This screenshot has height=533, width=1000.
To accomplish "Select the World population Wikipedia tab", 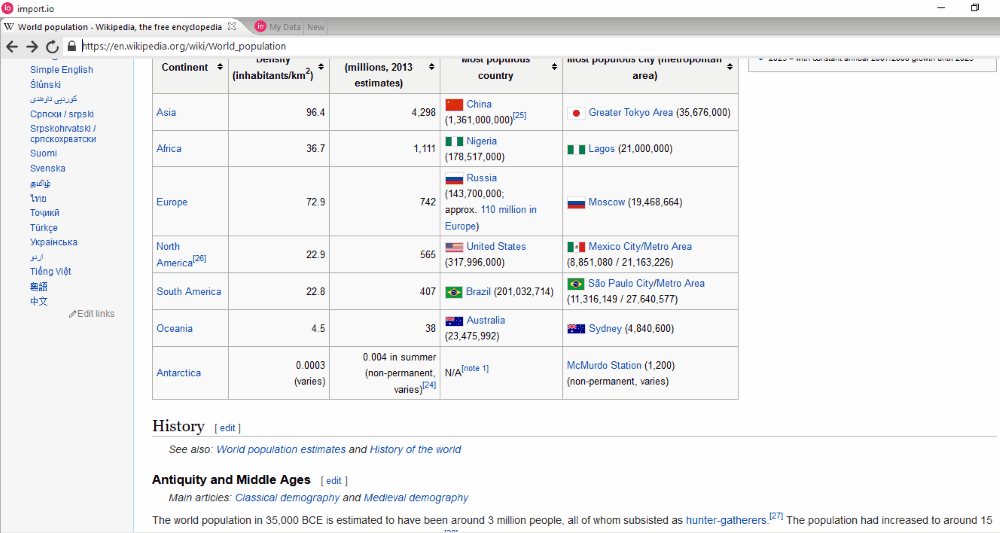I will pyautogui.click(x=120, y=27).
